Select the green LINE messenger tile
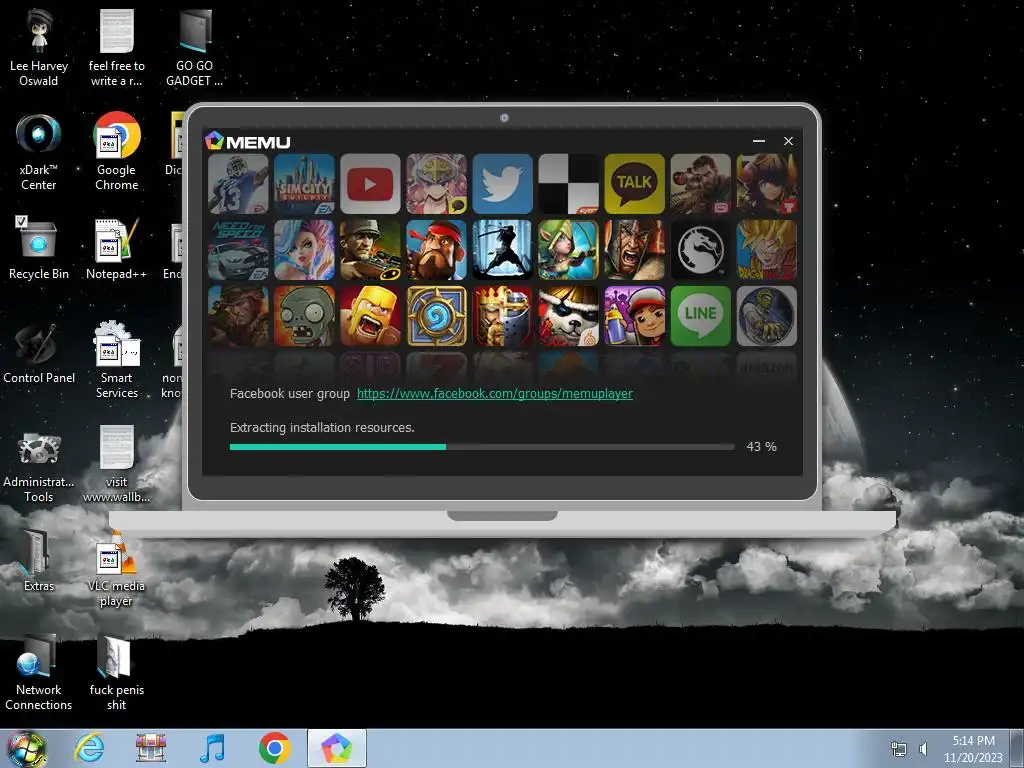This screenshot has width=1024, height=768. click(700, 316)
